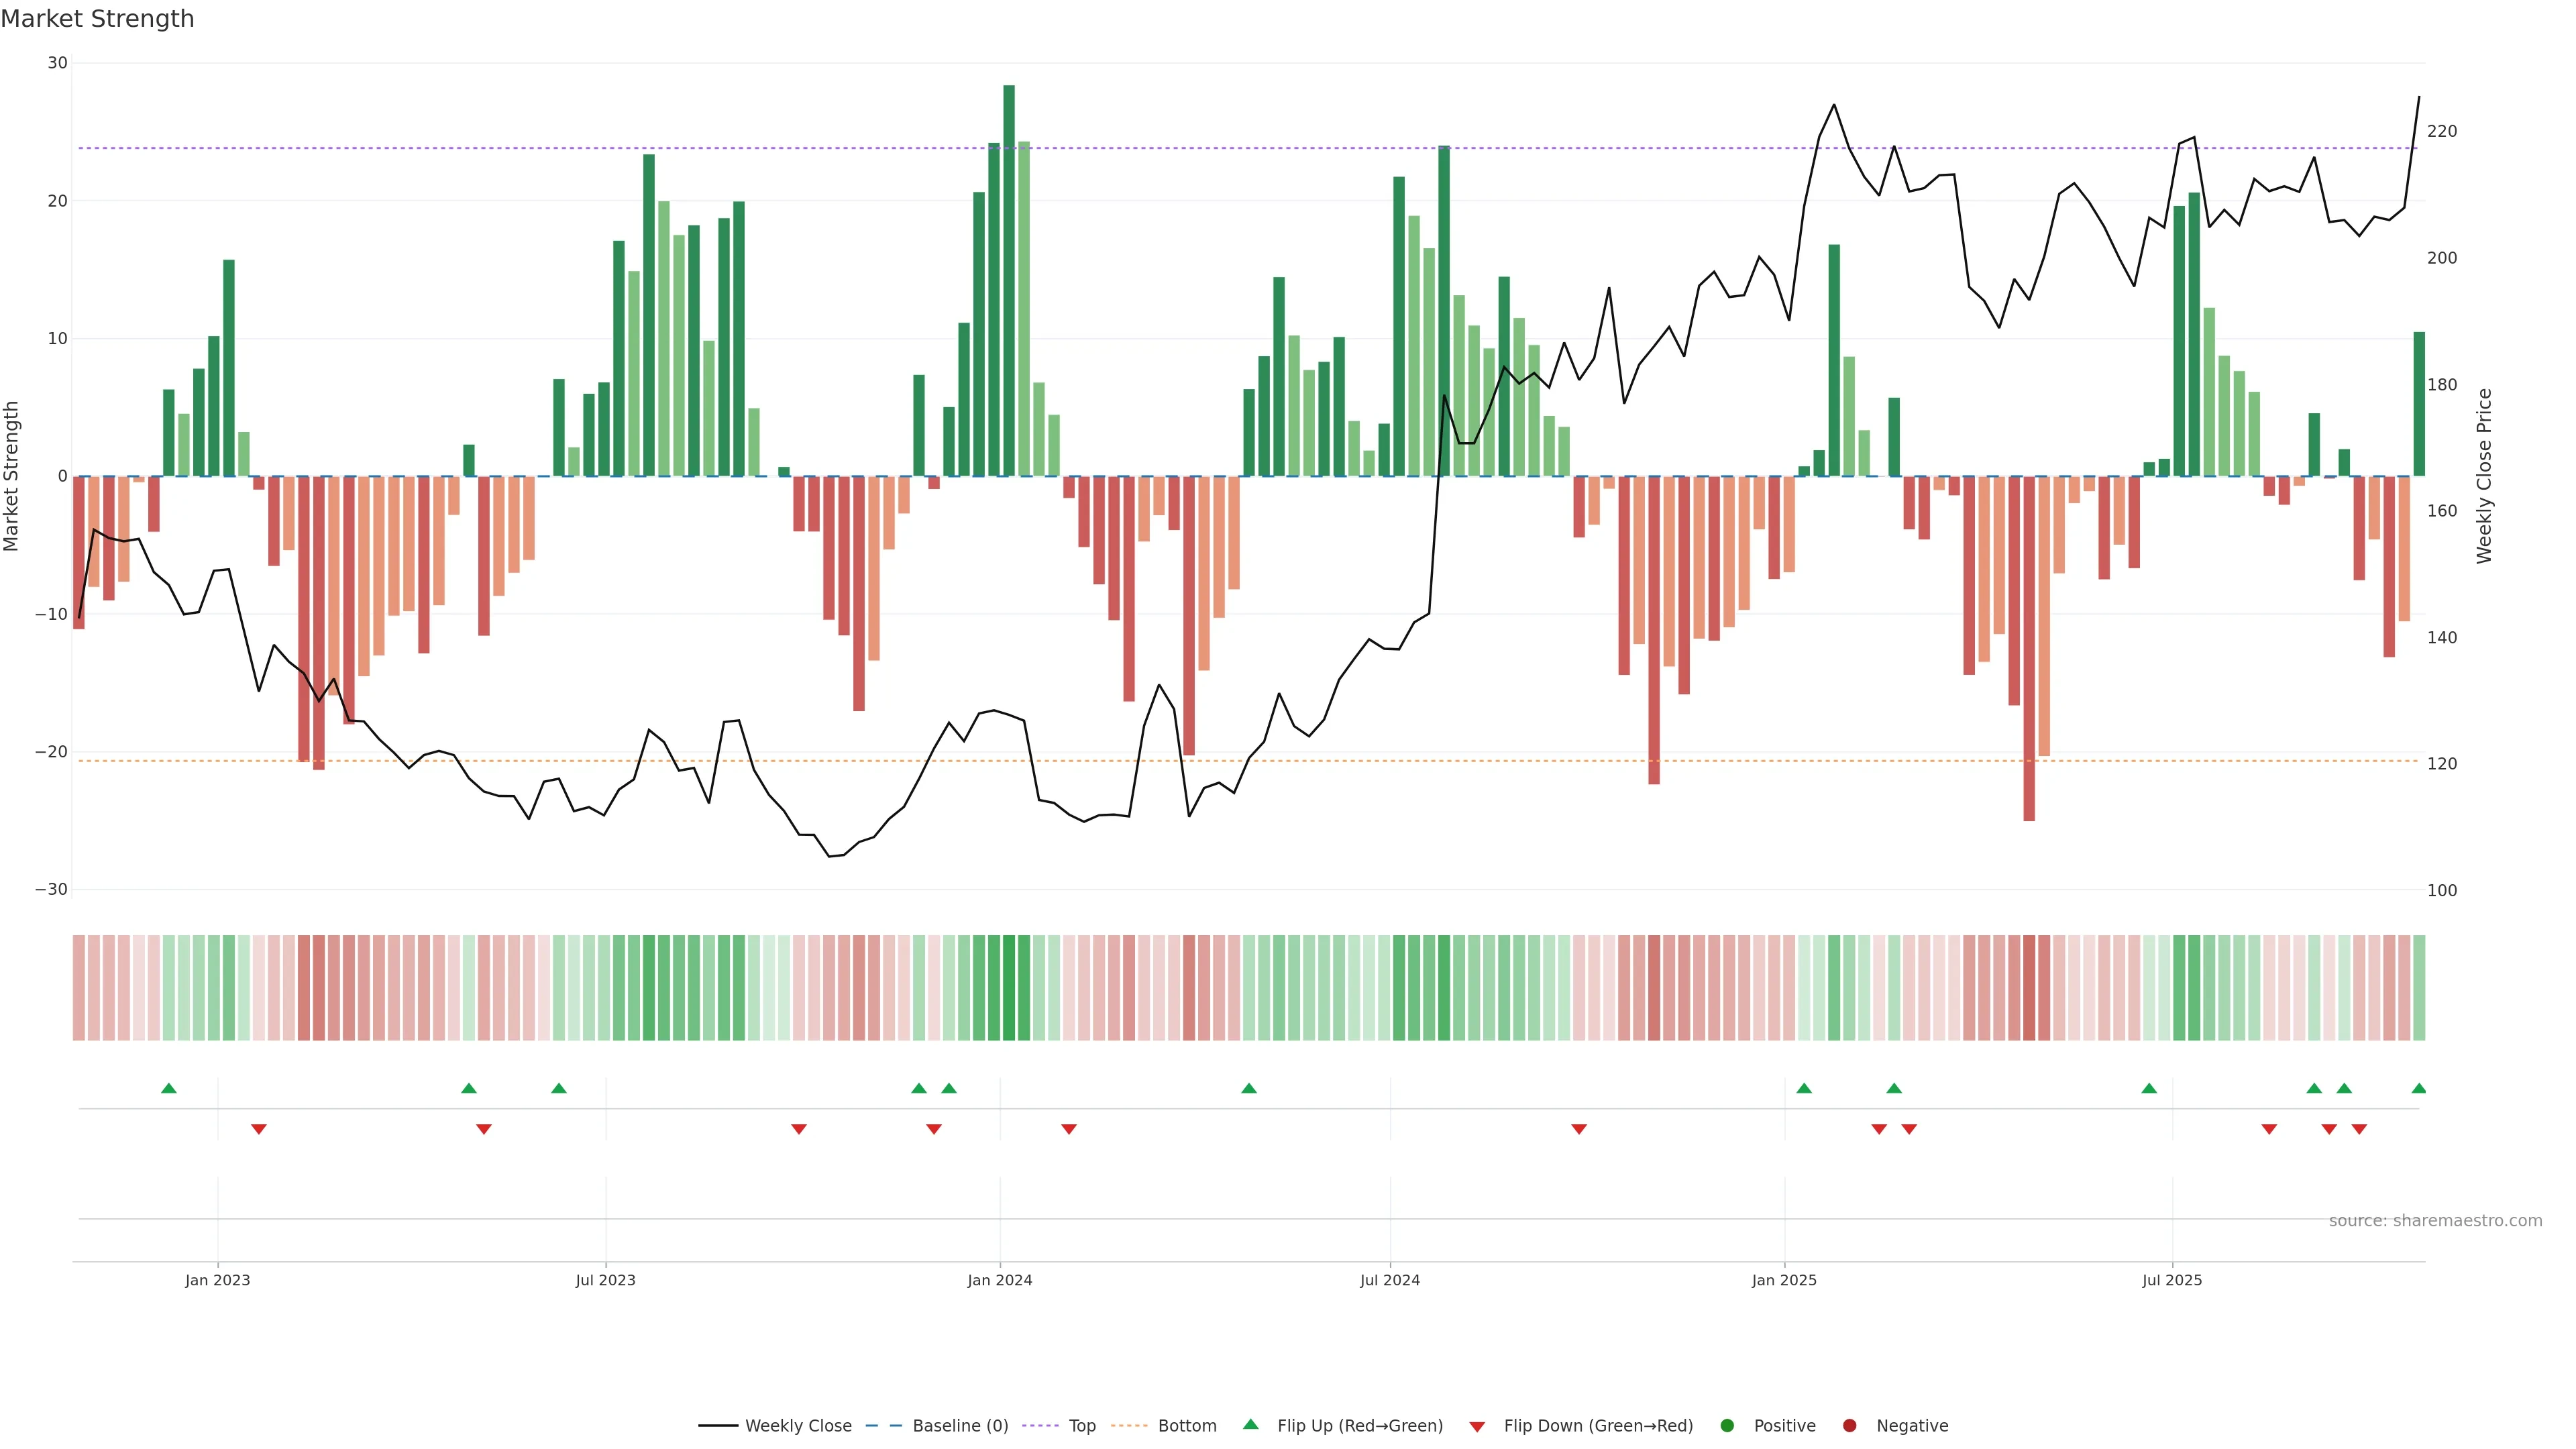Screen dimensions: 2576x1449
Task: Click the first red flip-down triangle marker
Action: pos(259,1129)
